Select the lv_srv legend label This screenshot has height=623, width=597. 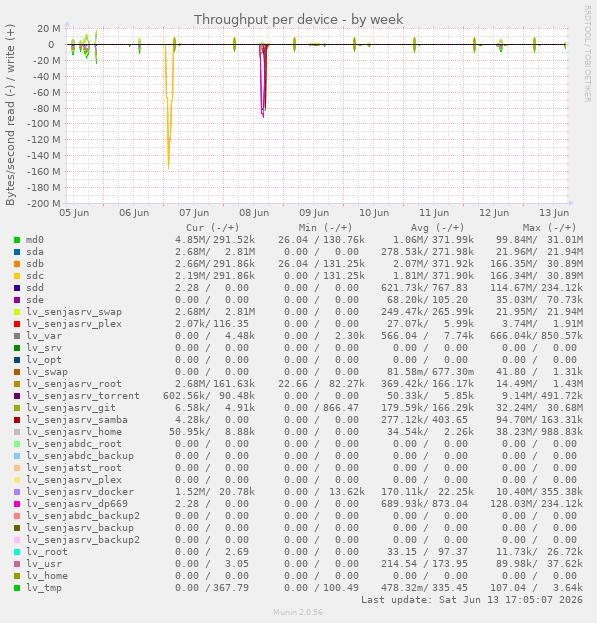(44, 348)
